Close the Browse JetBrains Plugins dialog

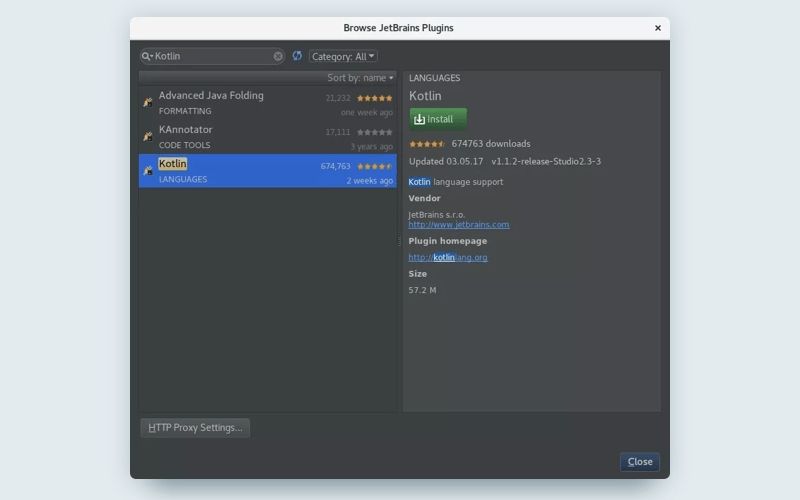(658, 28)
